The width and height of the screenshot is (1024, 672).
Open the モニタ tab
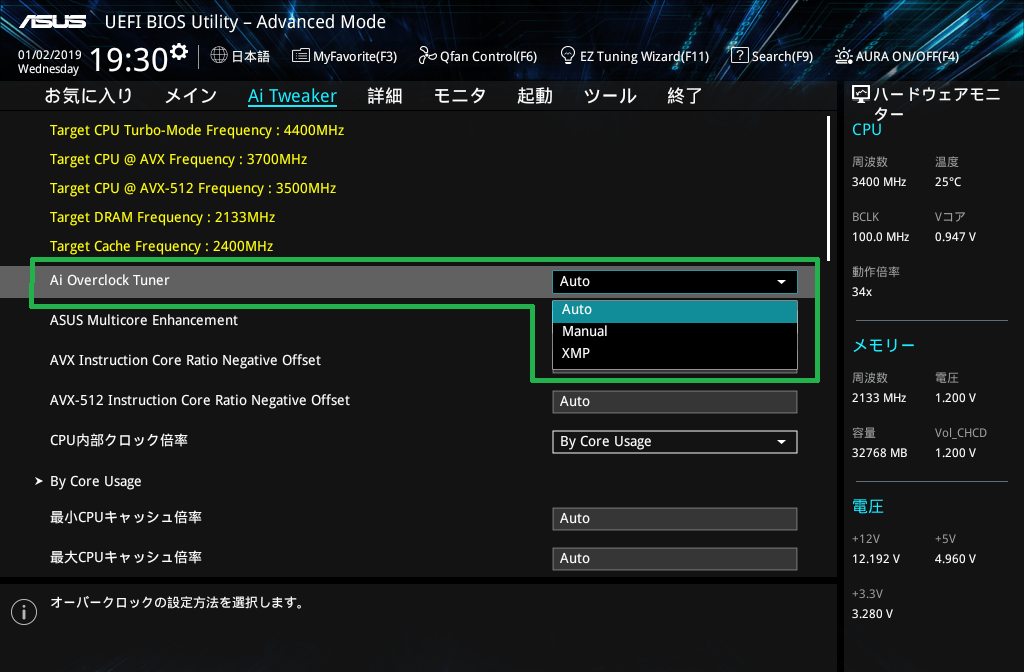coord(460,96)
